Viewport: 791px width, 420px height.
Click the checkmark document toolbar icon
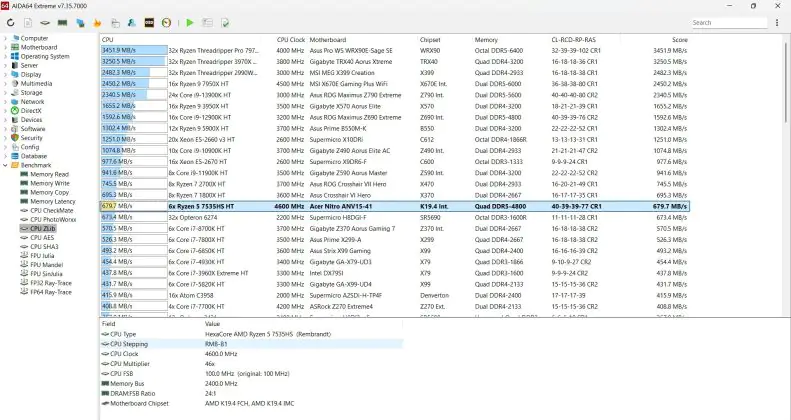coord(225,23)
